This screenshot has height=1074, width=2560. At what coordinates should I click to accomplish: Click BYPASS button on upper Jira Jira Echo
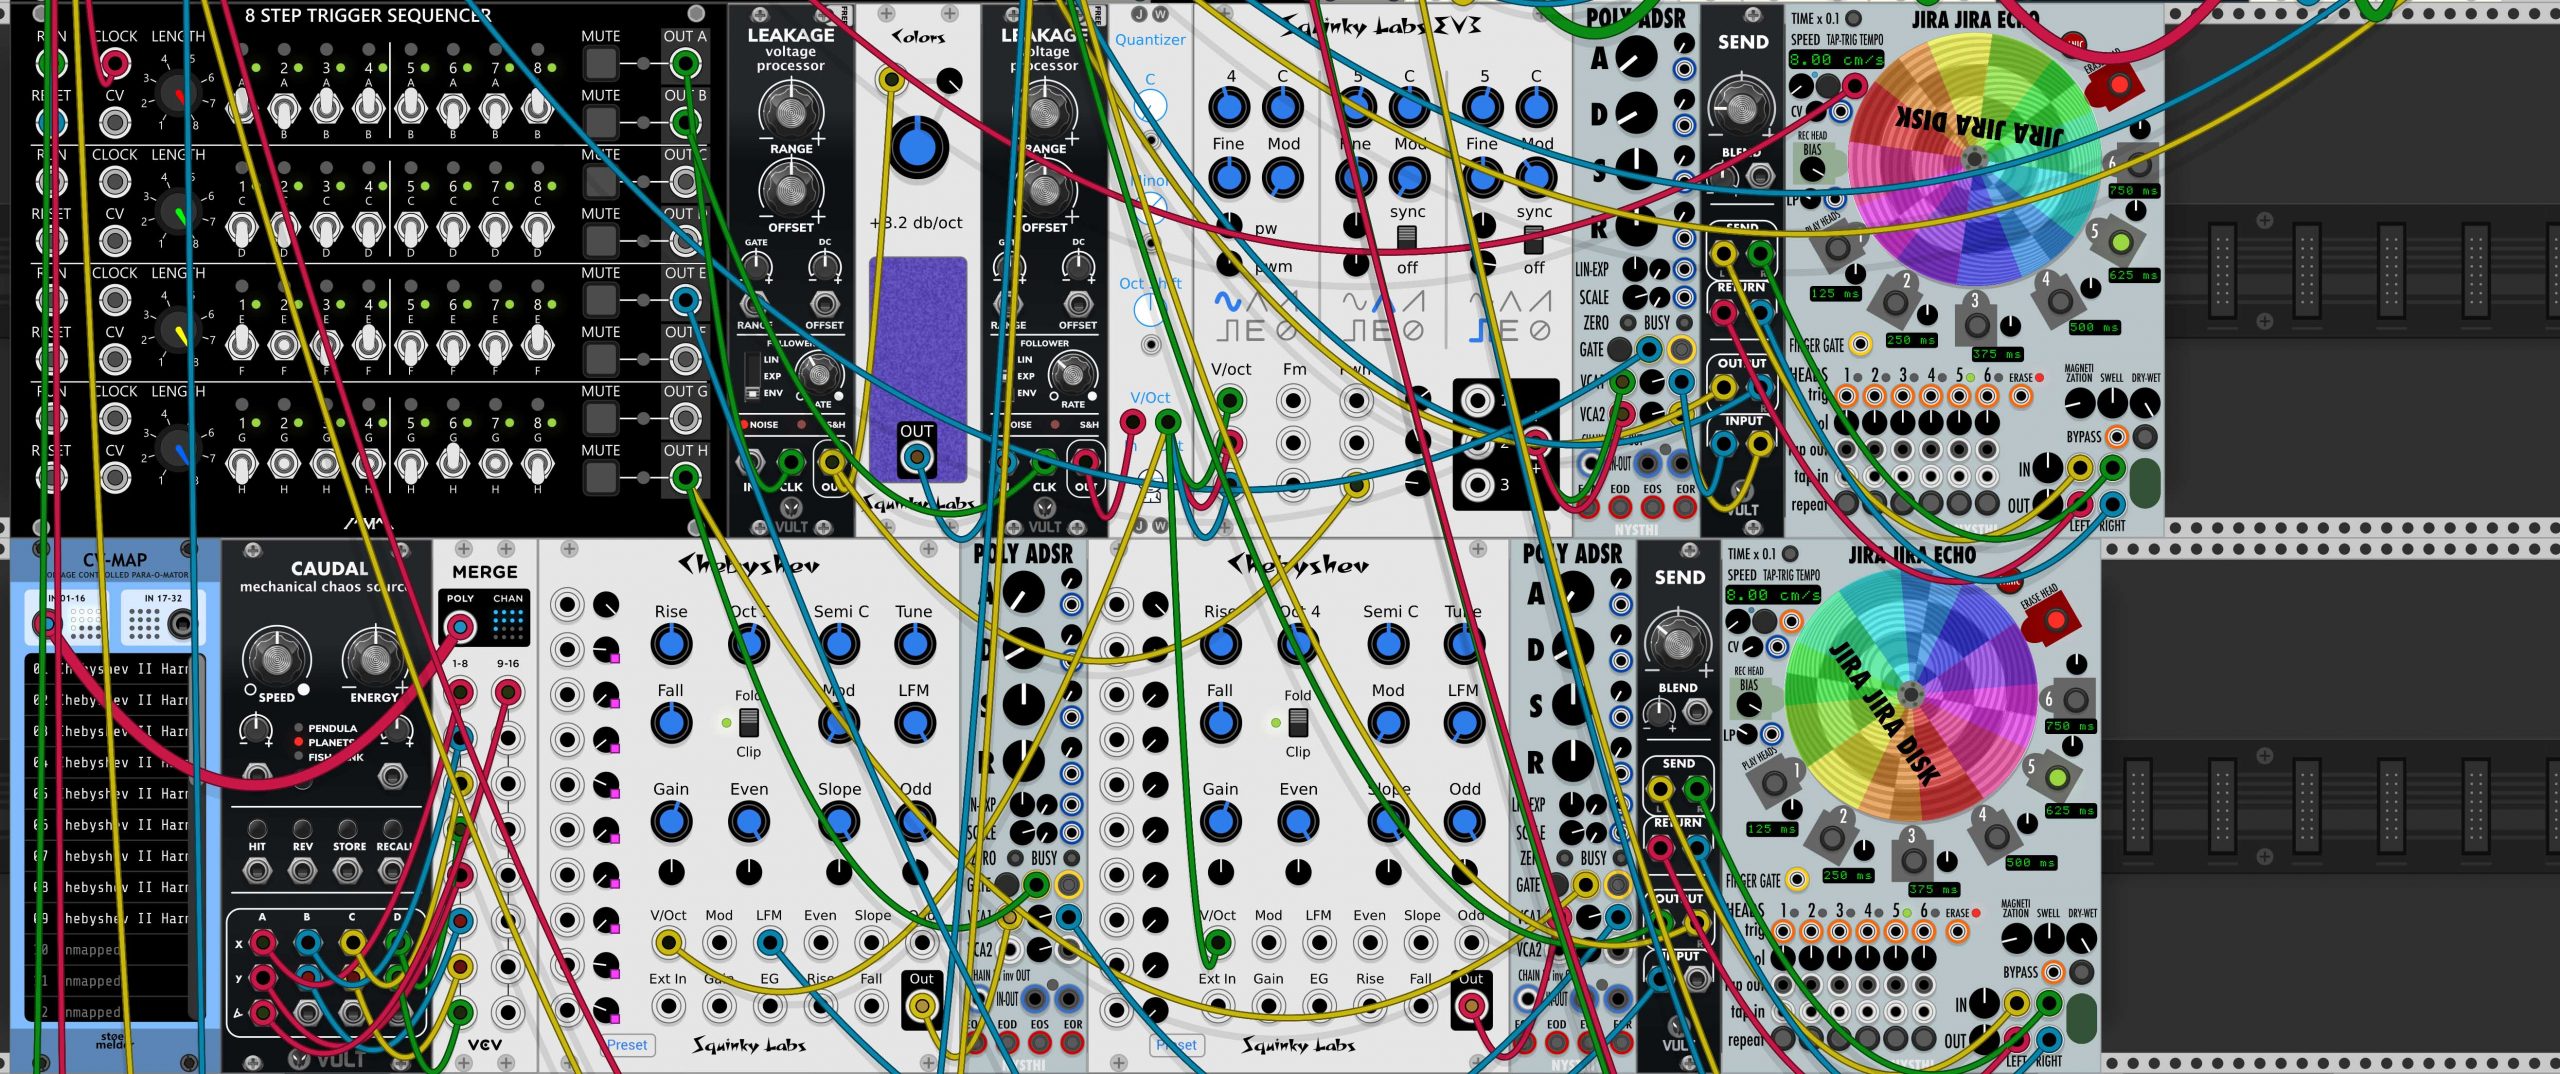coord(2144,437)
